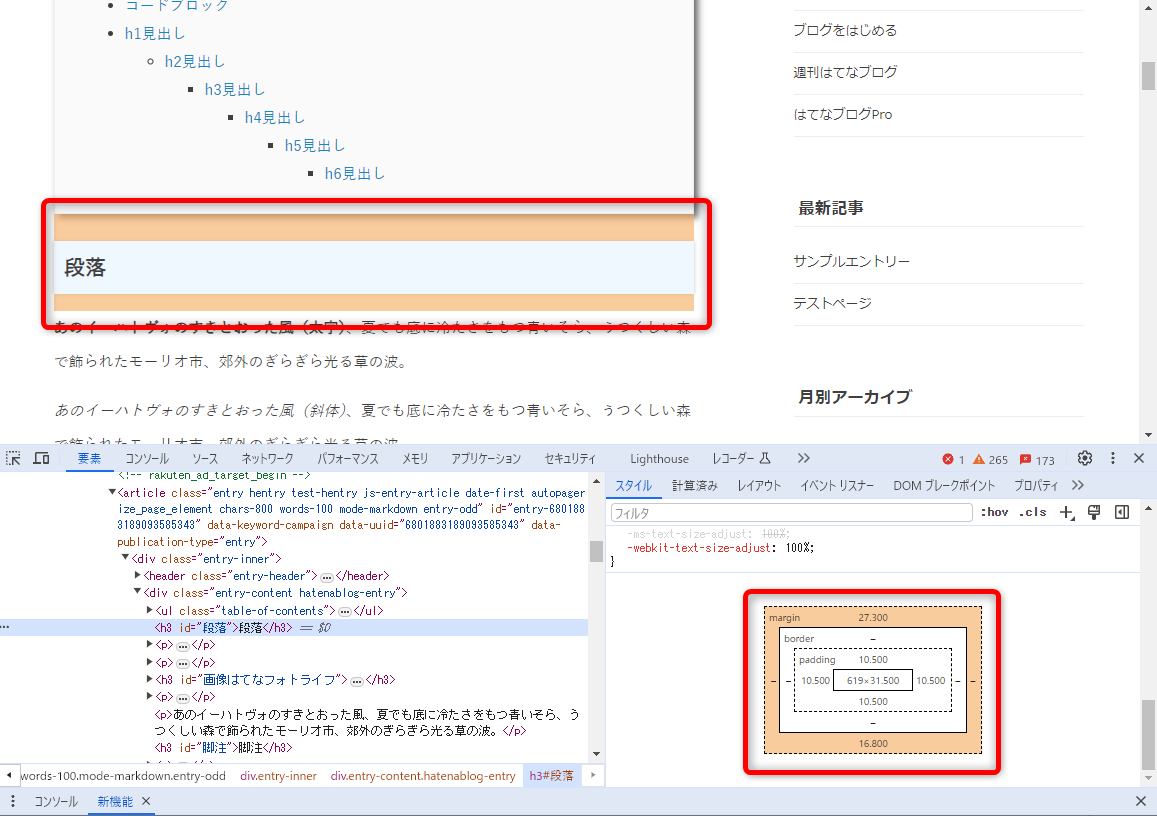The height and width of the screenshot is (816, 1157).
Task: Click the warning count 265 badge
Action: pyautogui.click(x=990, y=460)
